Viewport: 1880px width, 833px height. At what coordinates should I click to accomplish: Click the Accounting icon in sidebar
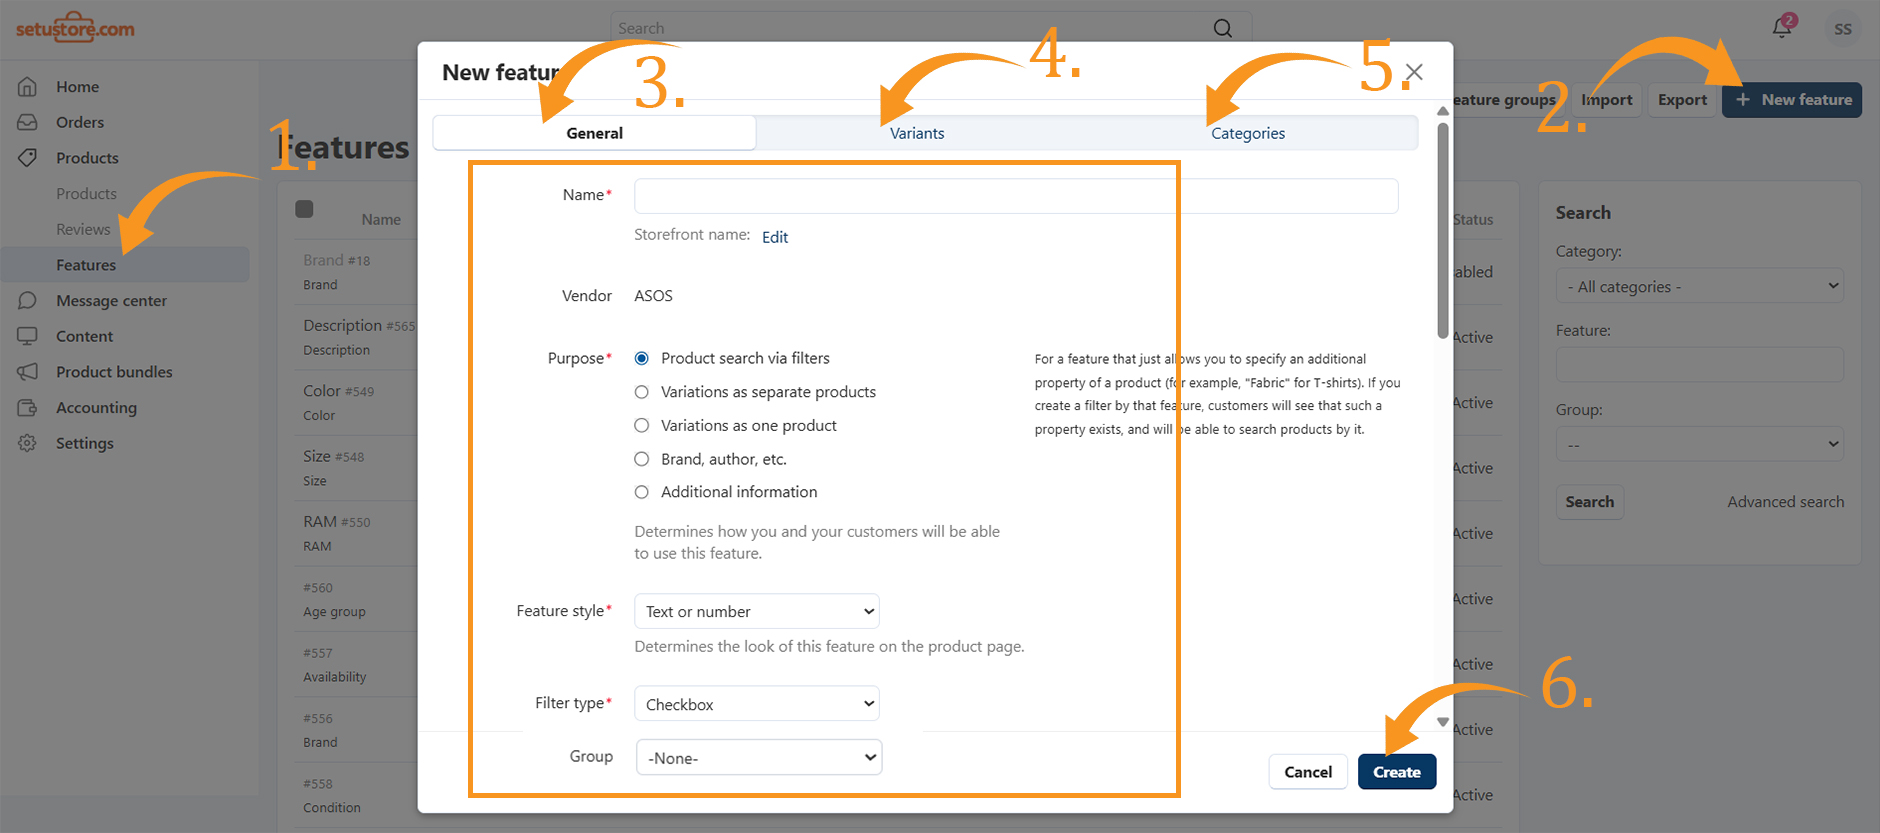(x=27, y=408)
